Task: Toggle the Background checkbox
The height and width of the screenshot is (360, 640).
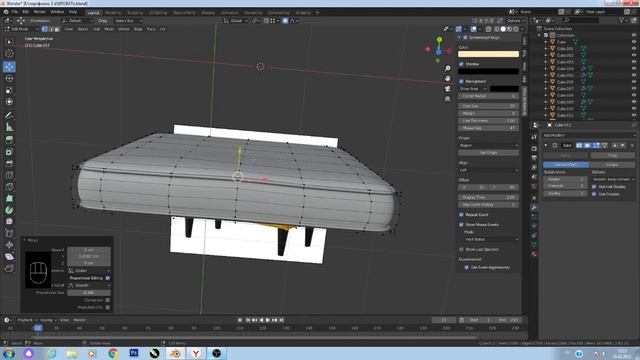Action: click(x=461, y=81)
